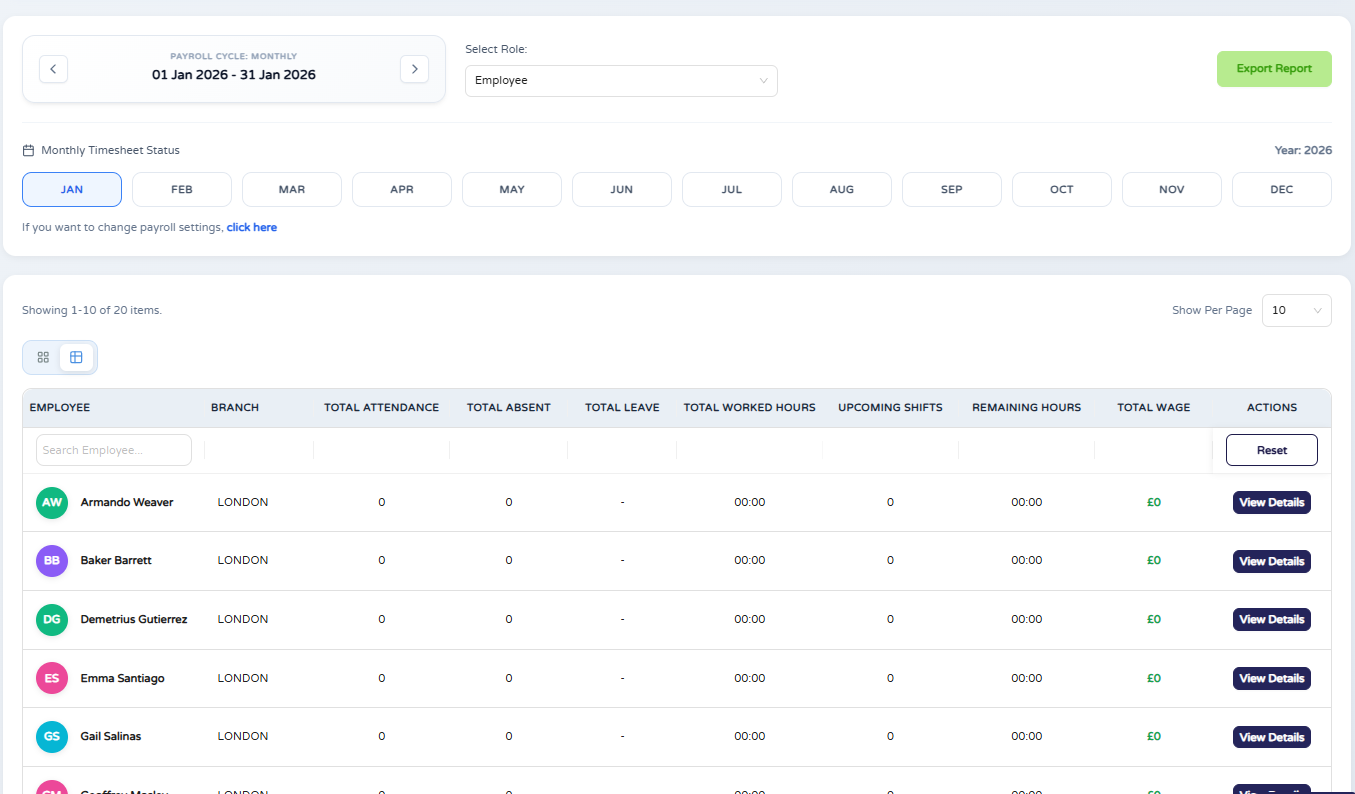Click Gail Salinas's £0 total wage

click(1154, 737)
